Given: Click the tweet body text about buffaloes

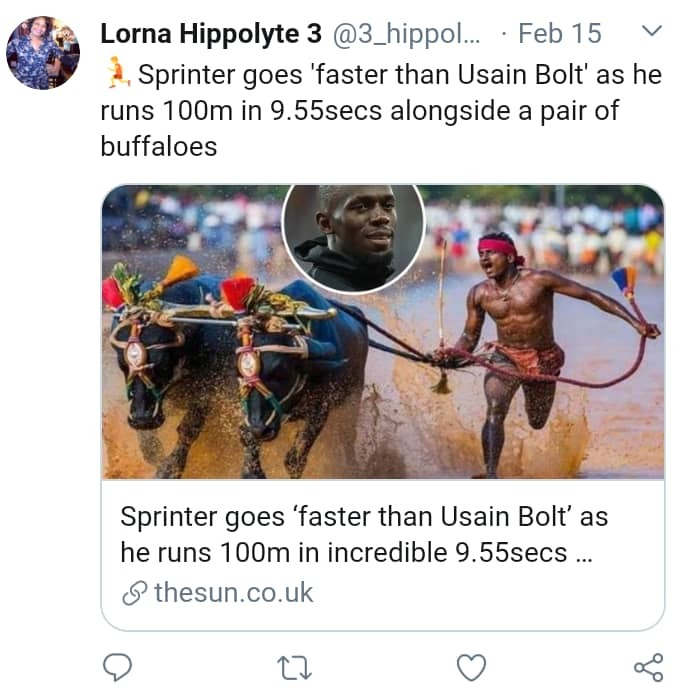Looking at the screenshot, I should [x=158, y=147].
